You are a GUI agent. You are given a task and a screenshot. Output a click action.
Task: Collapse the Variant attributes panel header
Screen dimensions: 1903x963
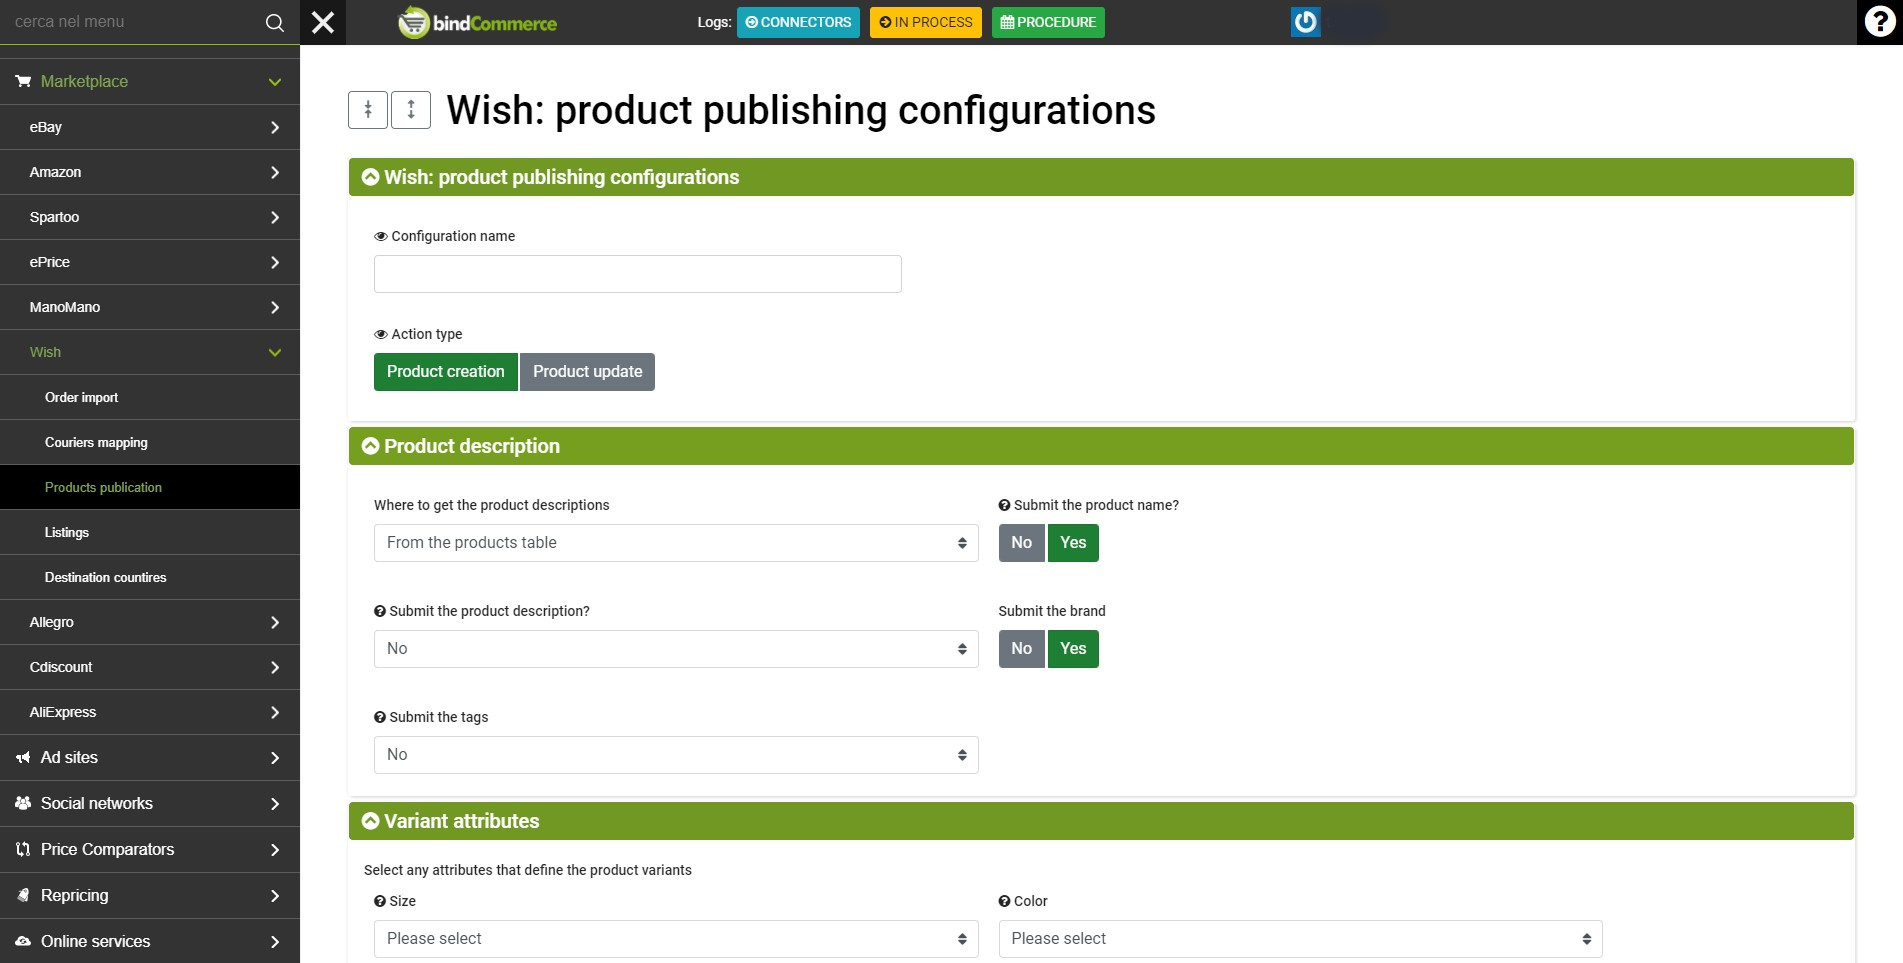point(1101,821)
